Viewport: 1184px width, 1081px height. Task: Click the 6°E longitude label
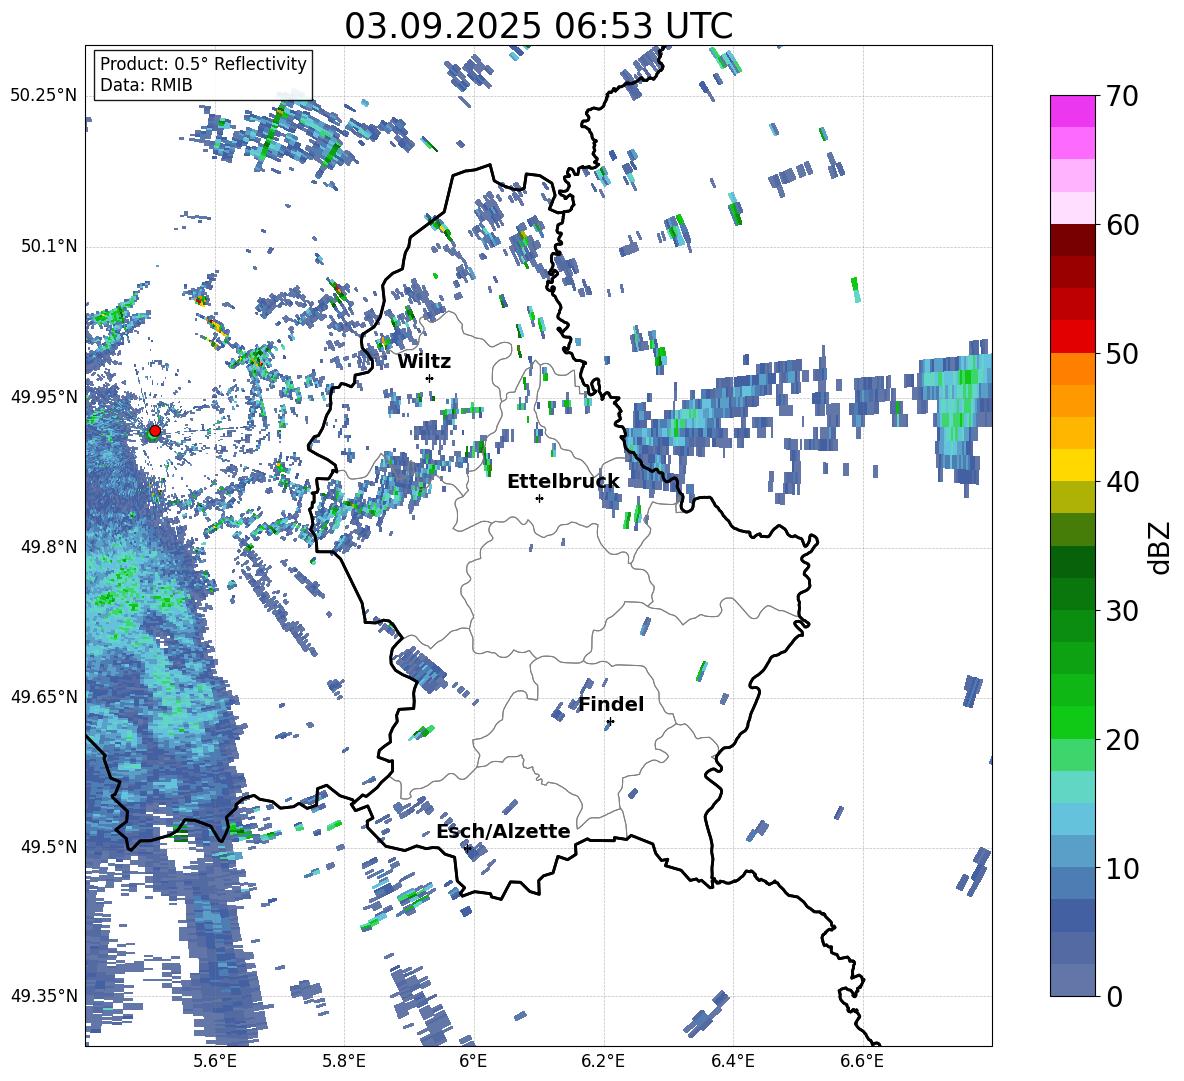473,1061
